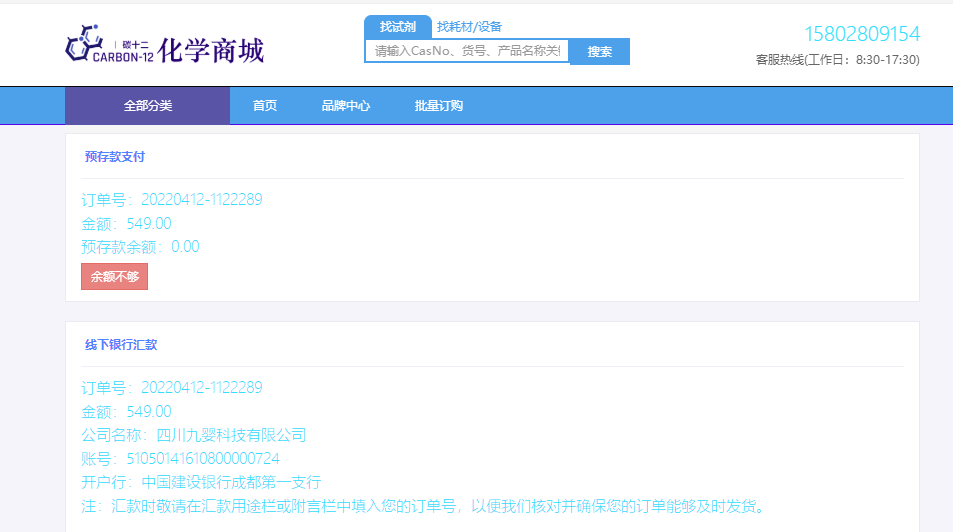Click the 线下银行汇款 section heading
Screen dimensions: 953x532
pos(121,345)
